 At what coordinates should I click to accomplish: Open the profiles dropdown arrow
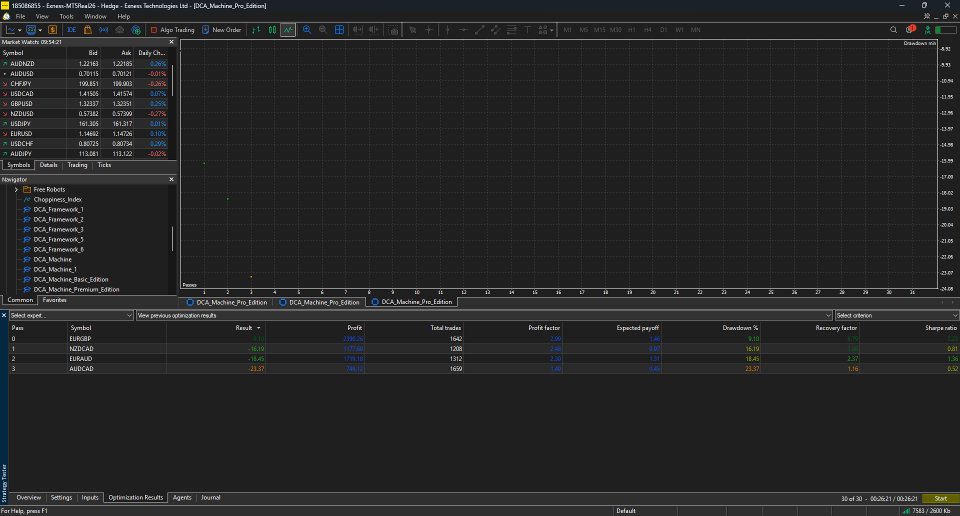[40, 29]
